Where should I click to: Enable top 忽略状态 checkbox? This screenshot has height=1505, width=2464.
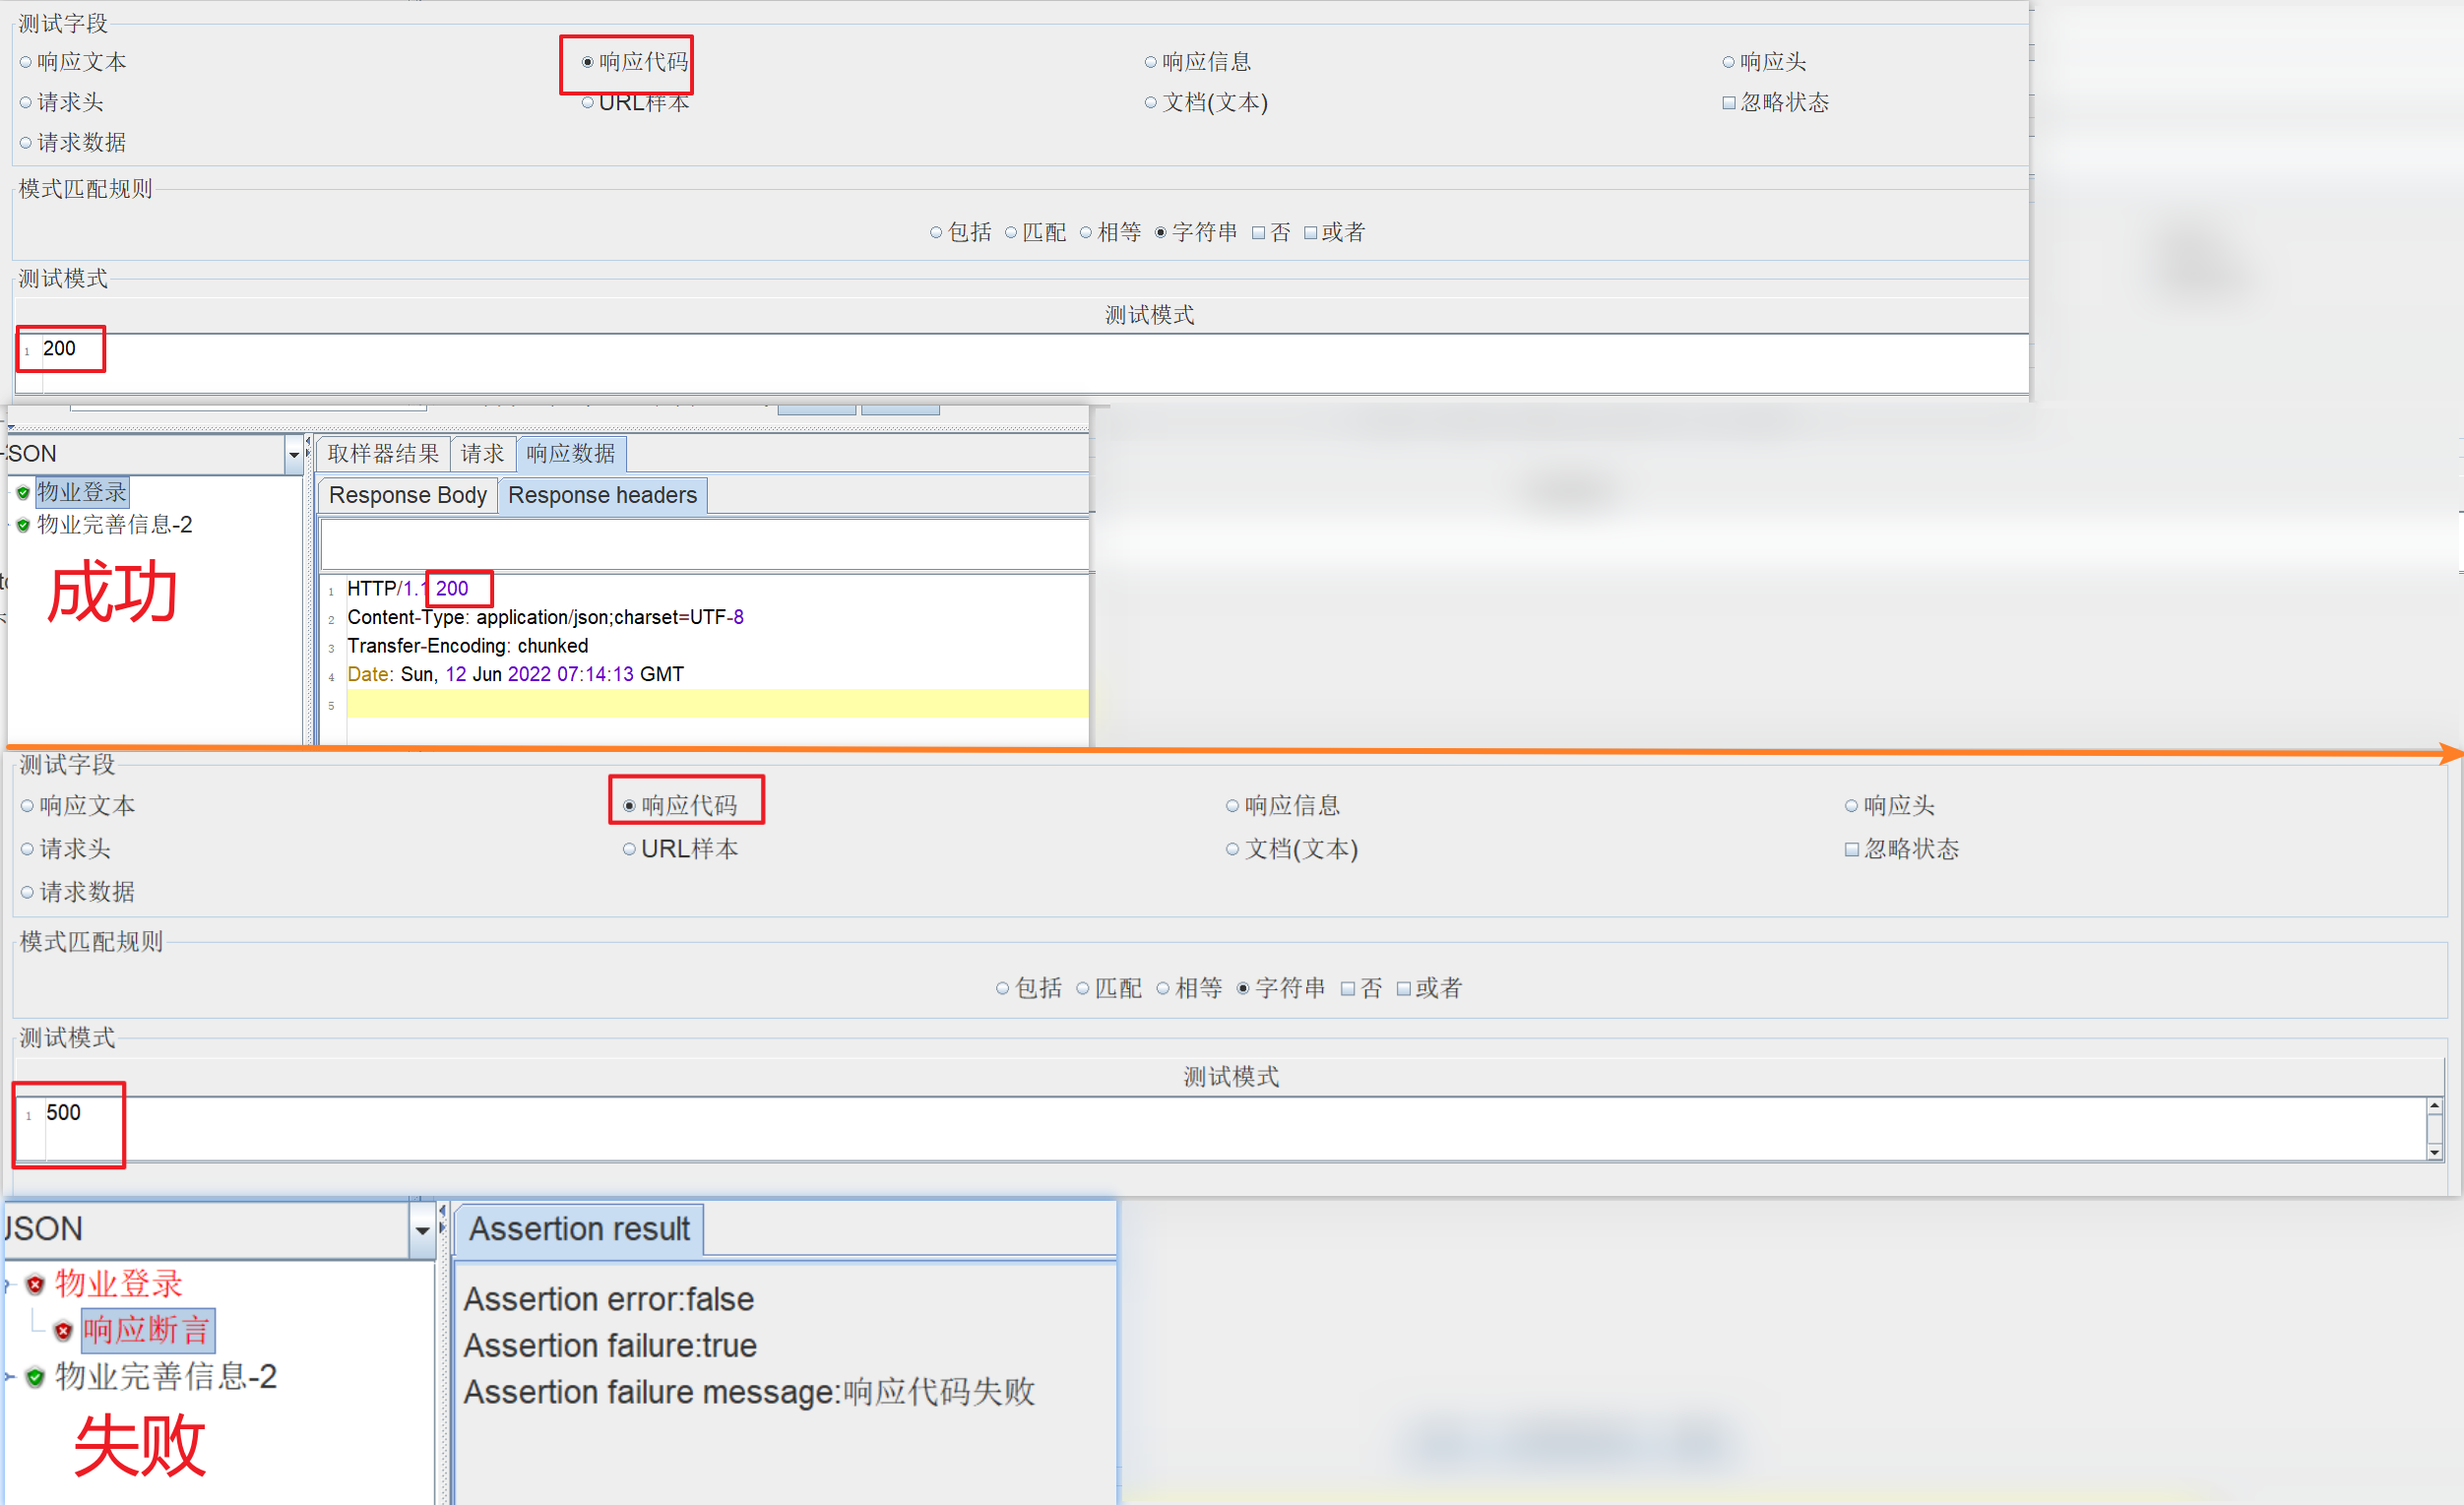point(1728,103)
